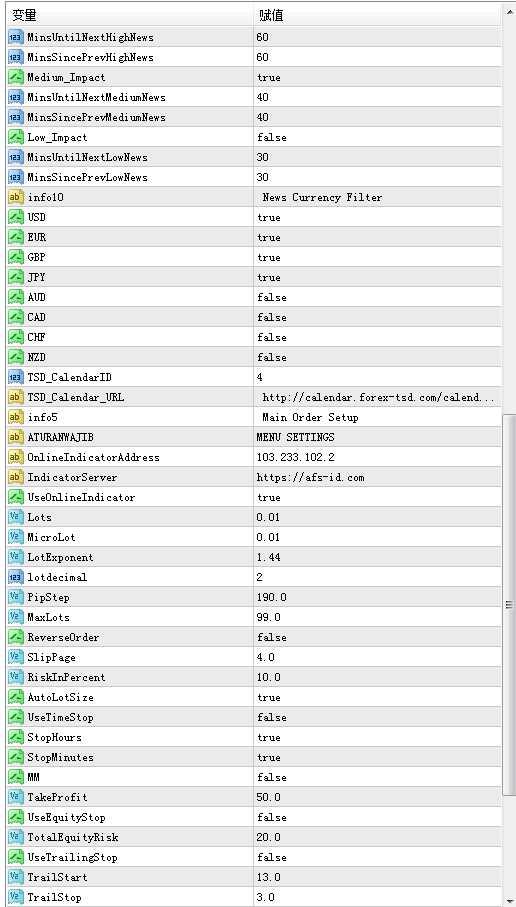The height and width of the screenshot is (907, 516).
Task: Click the string icon beside info10
Action: (16, 198)
